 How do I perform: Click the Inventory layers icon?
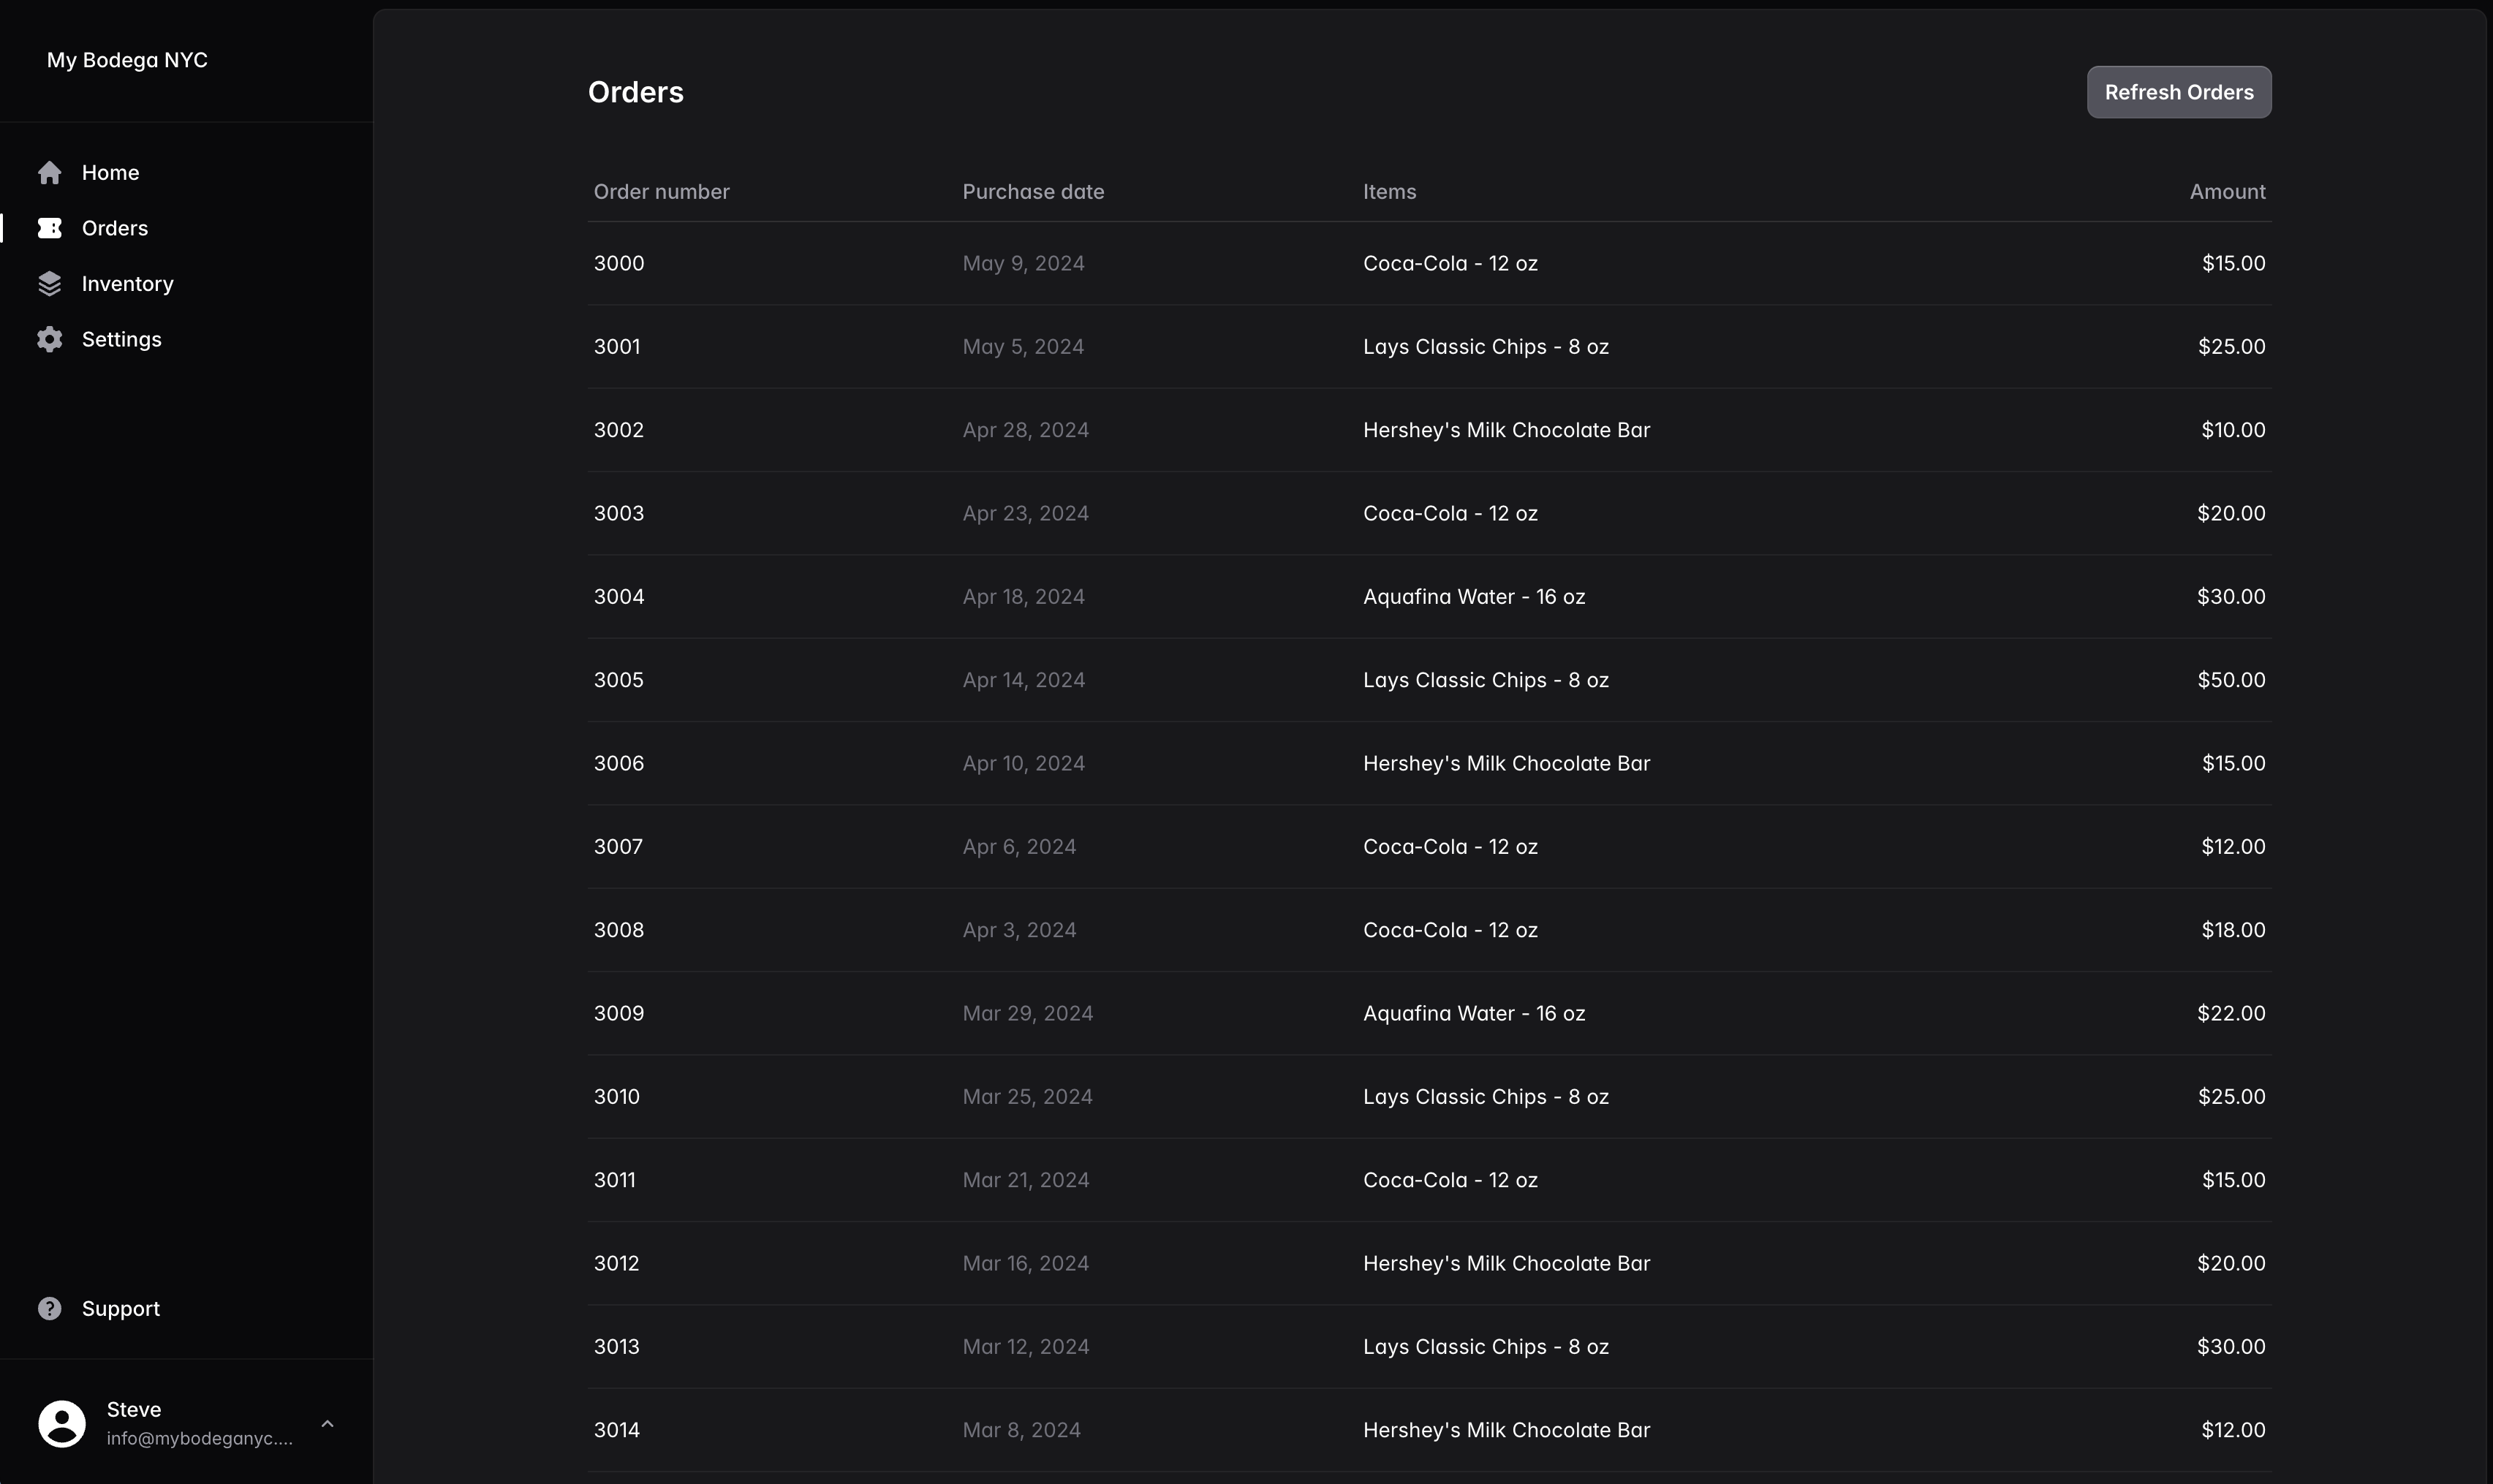pyautogui.click(x=49, y=284)
